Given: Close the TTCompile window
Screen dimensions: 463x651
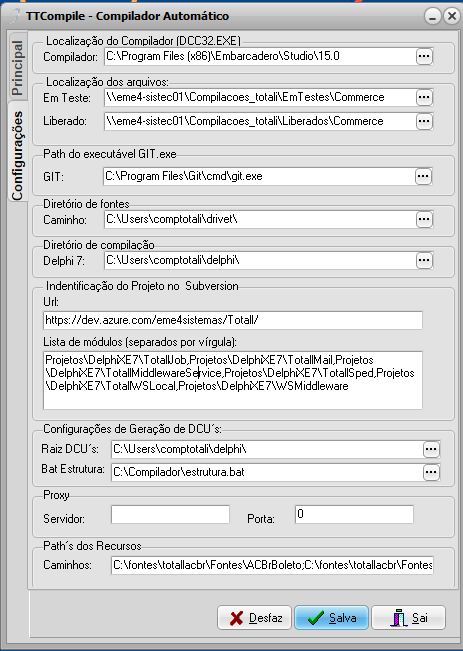Looking at the screenshot, I should point(451,16).
